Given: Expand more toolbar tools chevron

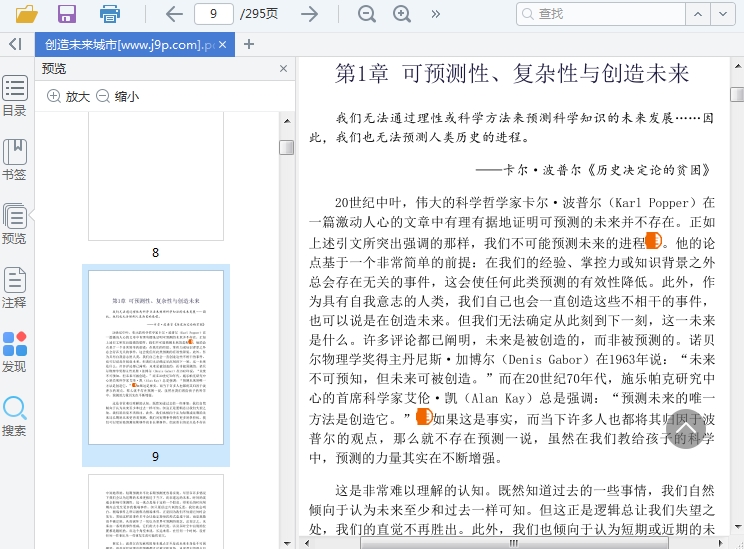Looking at the screenshot, I should [436, 14].
